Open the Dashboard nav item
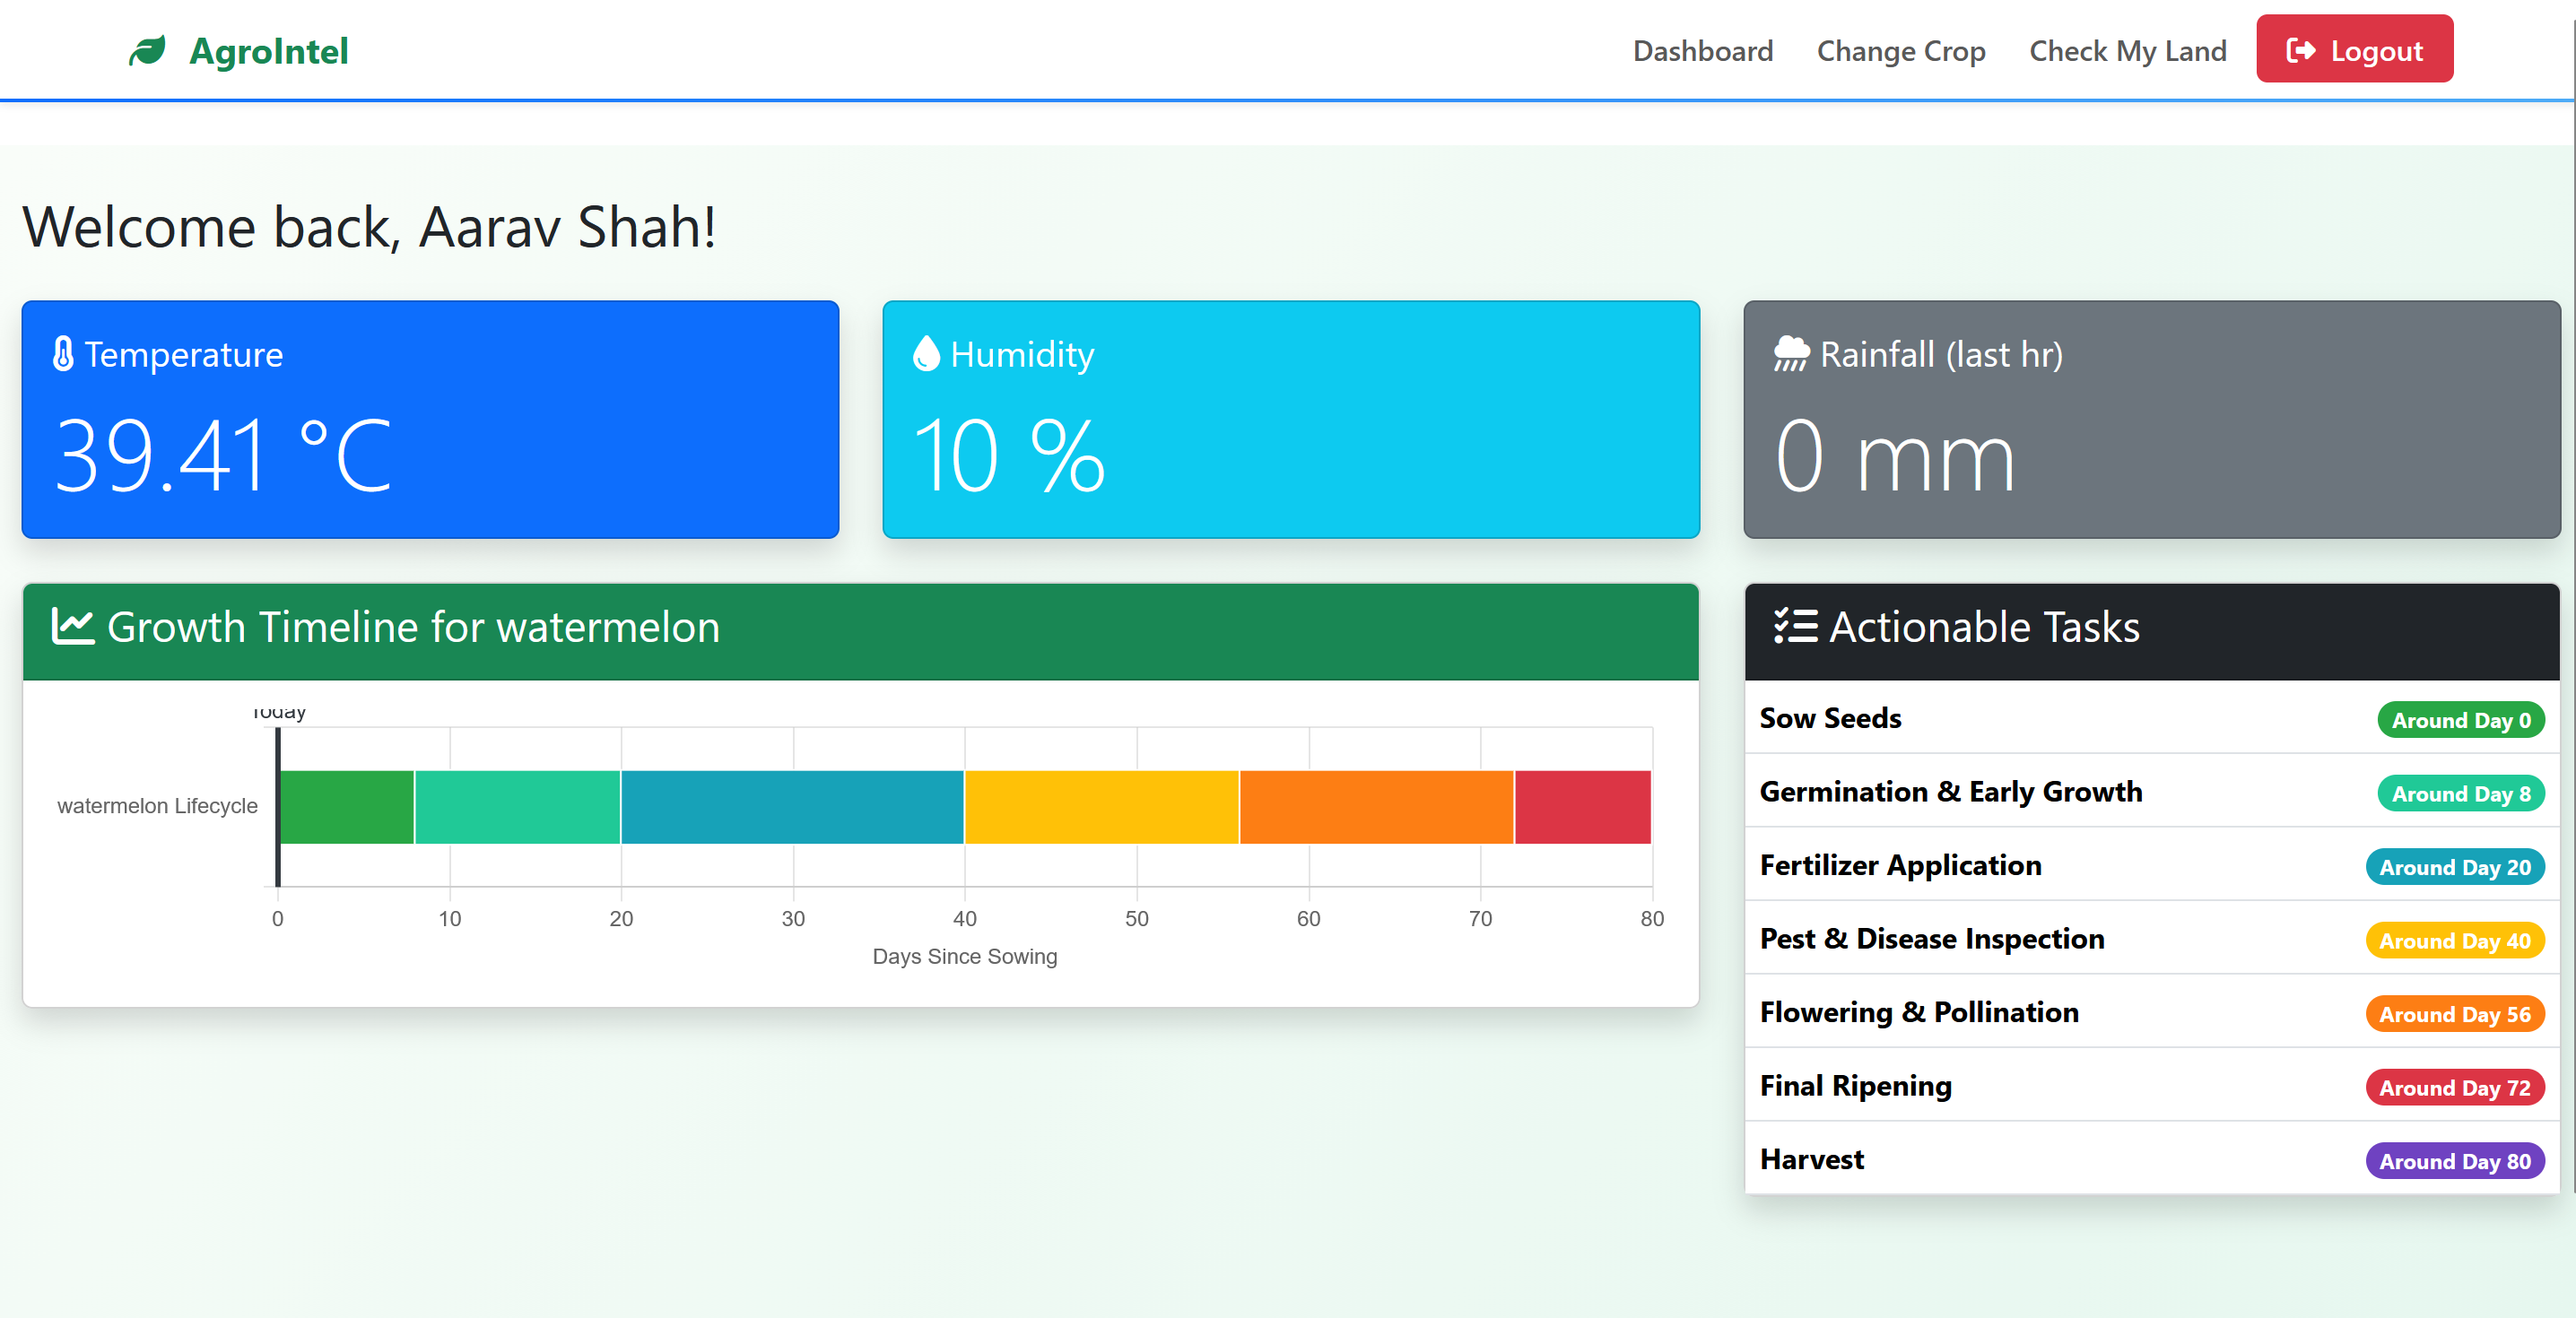Screen dimensions: 2576x1318 [x=1702, y=51]
